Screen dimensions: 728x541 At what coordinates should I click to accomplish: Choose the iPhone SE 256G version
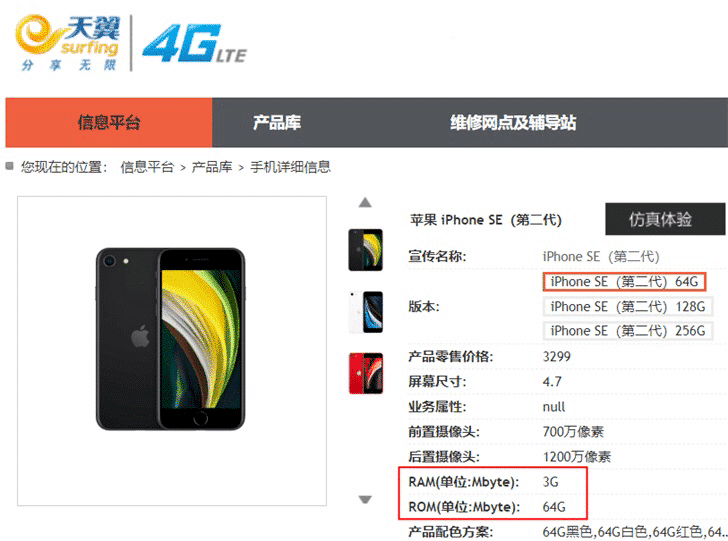628,331
